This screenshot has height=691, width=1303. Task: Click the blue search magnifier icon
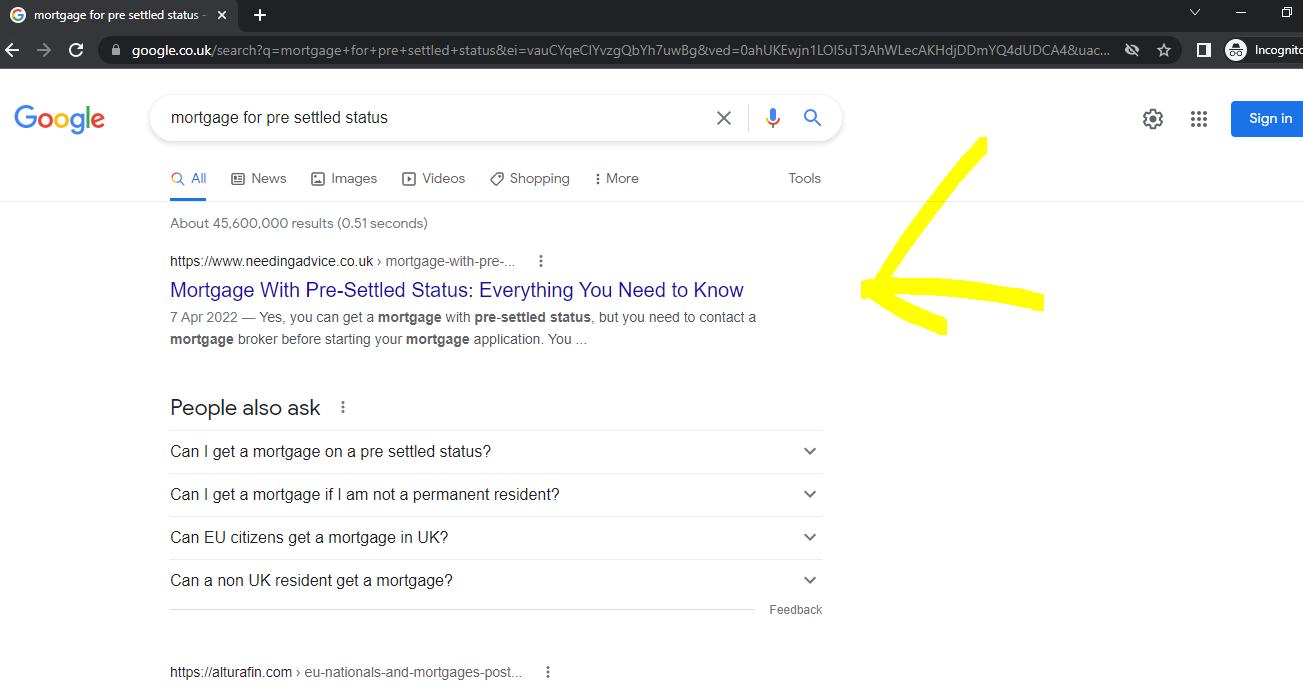coord(813,118)
